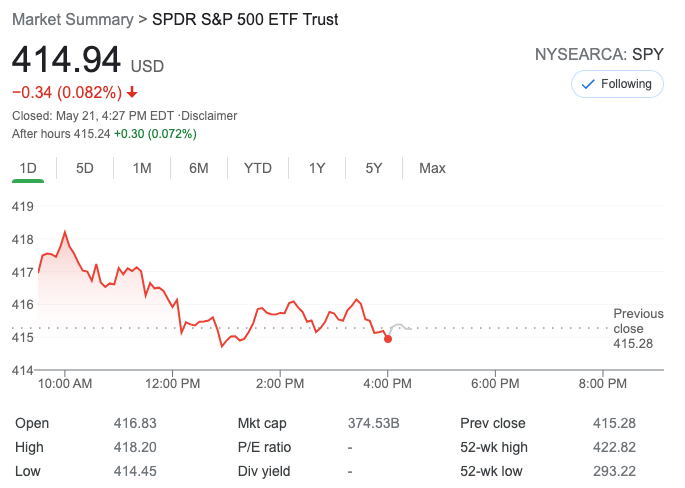
Task: Click the checkmark icon in Following
Action: pyautogui.click(x=587, y=85)
